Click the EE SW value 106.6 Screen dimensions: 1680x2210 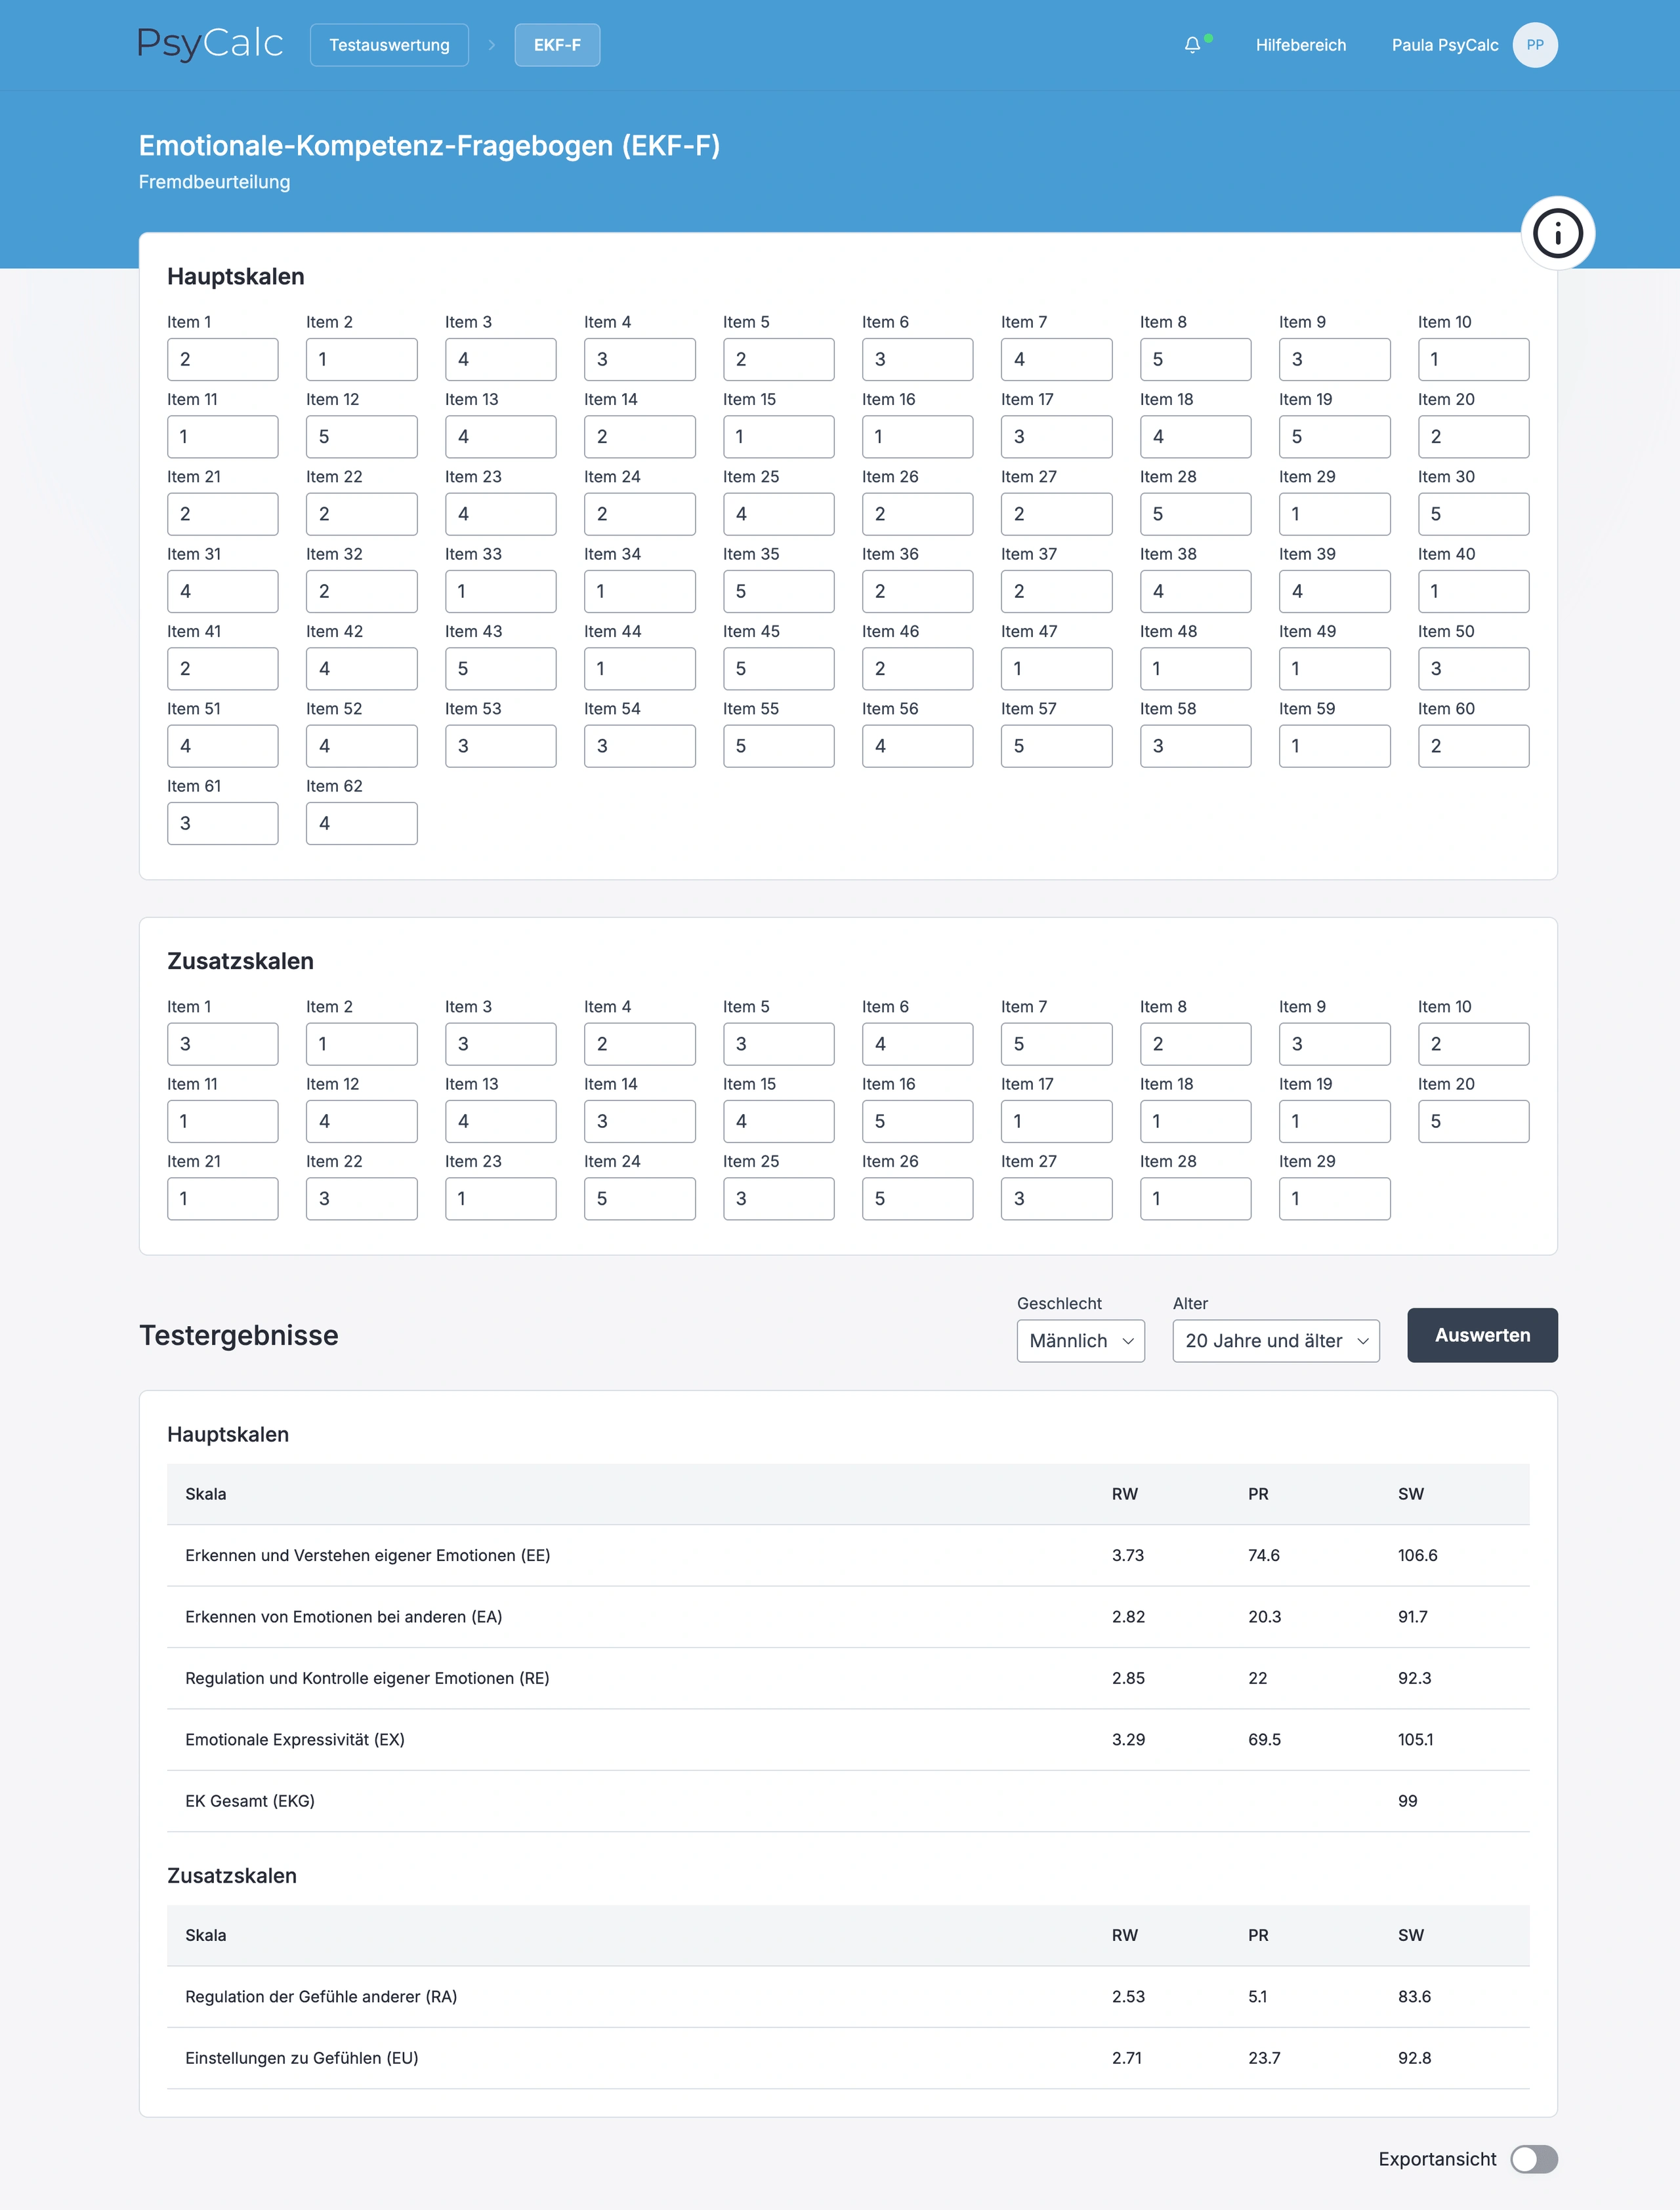[1417, 1555]
